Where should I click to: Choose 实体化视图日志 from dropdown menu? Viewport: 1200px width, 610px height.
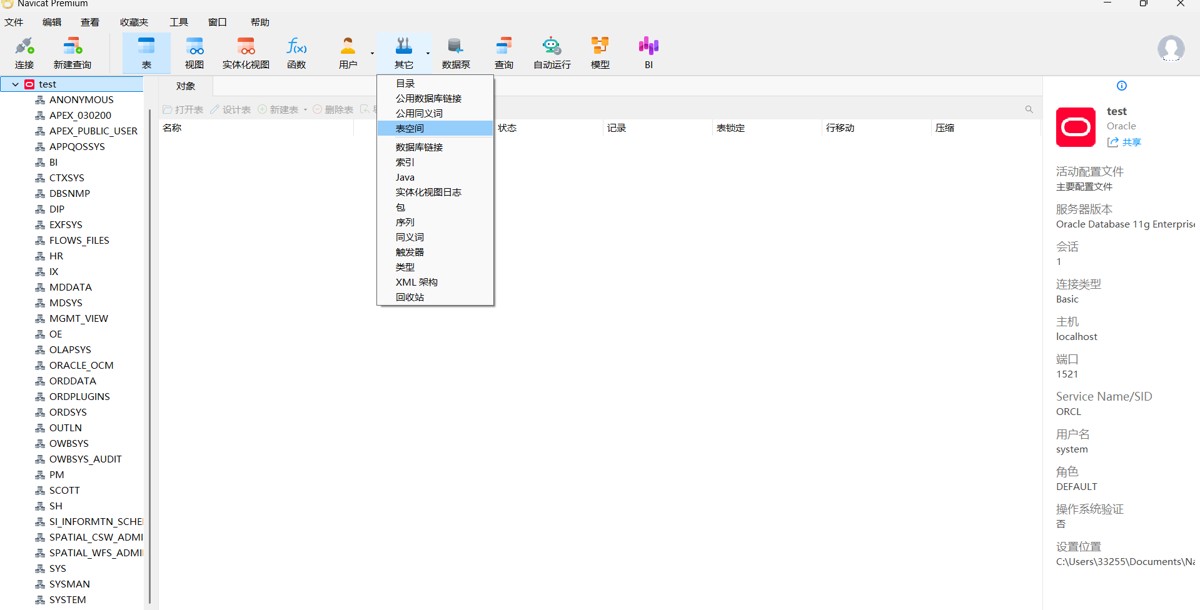(435, 192)
